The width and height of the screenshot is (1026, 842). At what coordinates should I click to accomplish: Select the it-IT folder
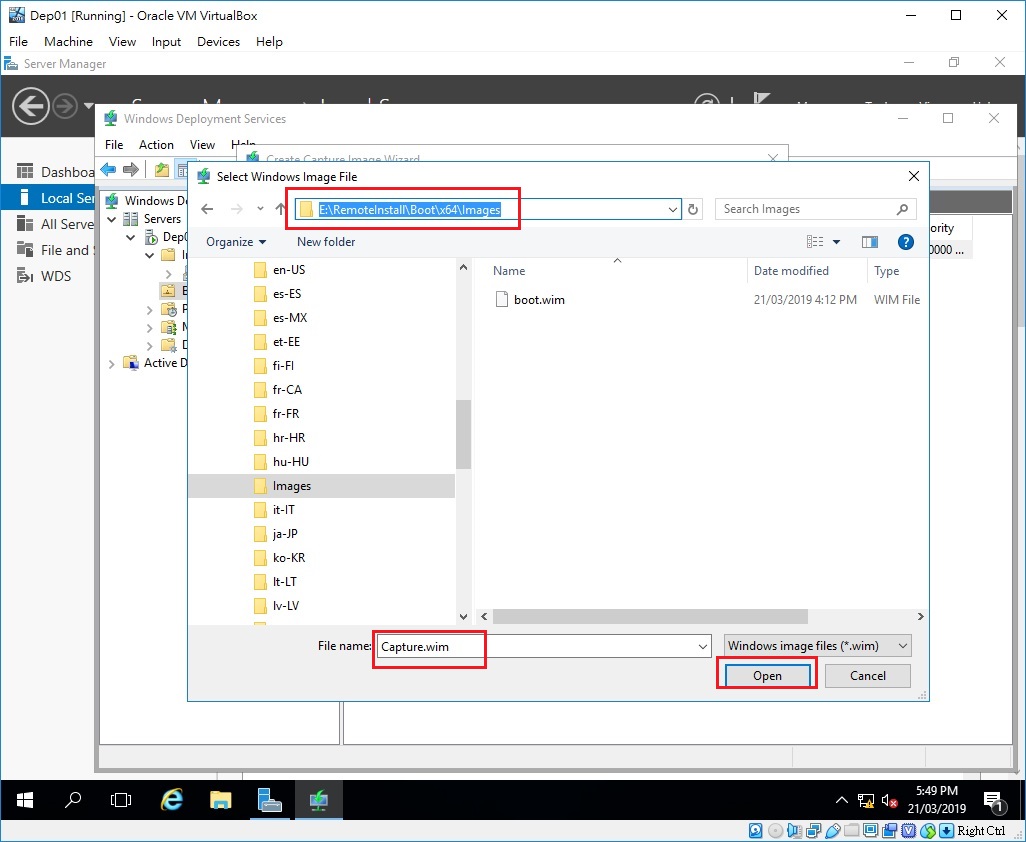click(x=283, y=510)
